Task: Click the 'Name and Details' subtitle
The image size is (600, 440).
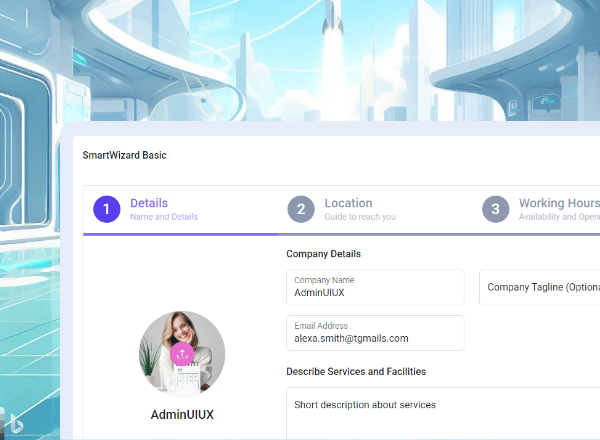Action: pyautogui.click(x=164, y=217)
